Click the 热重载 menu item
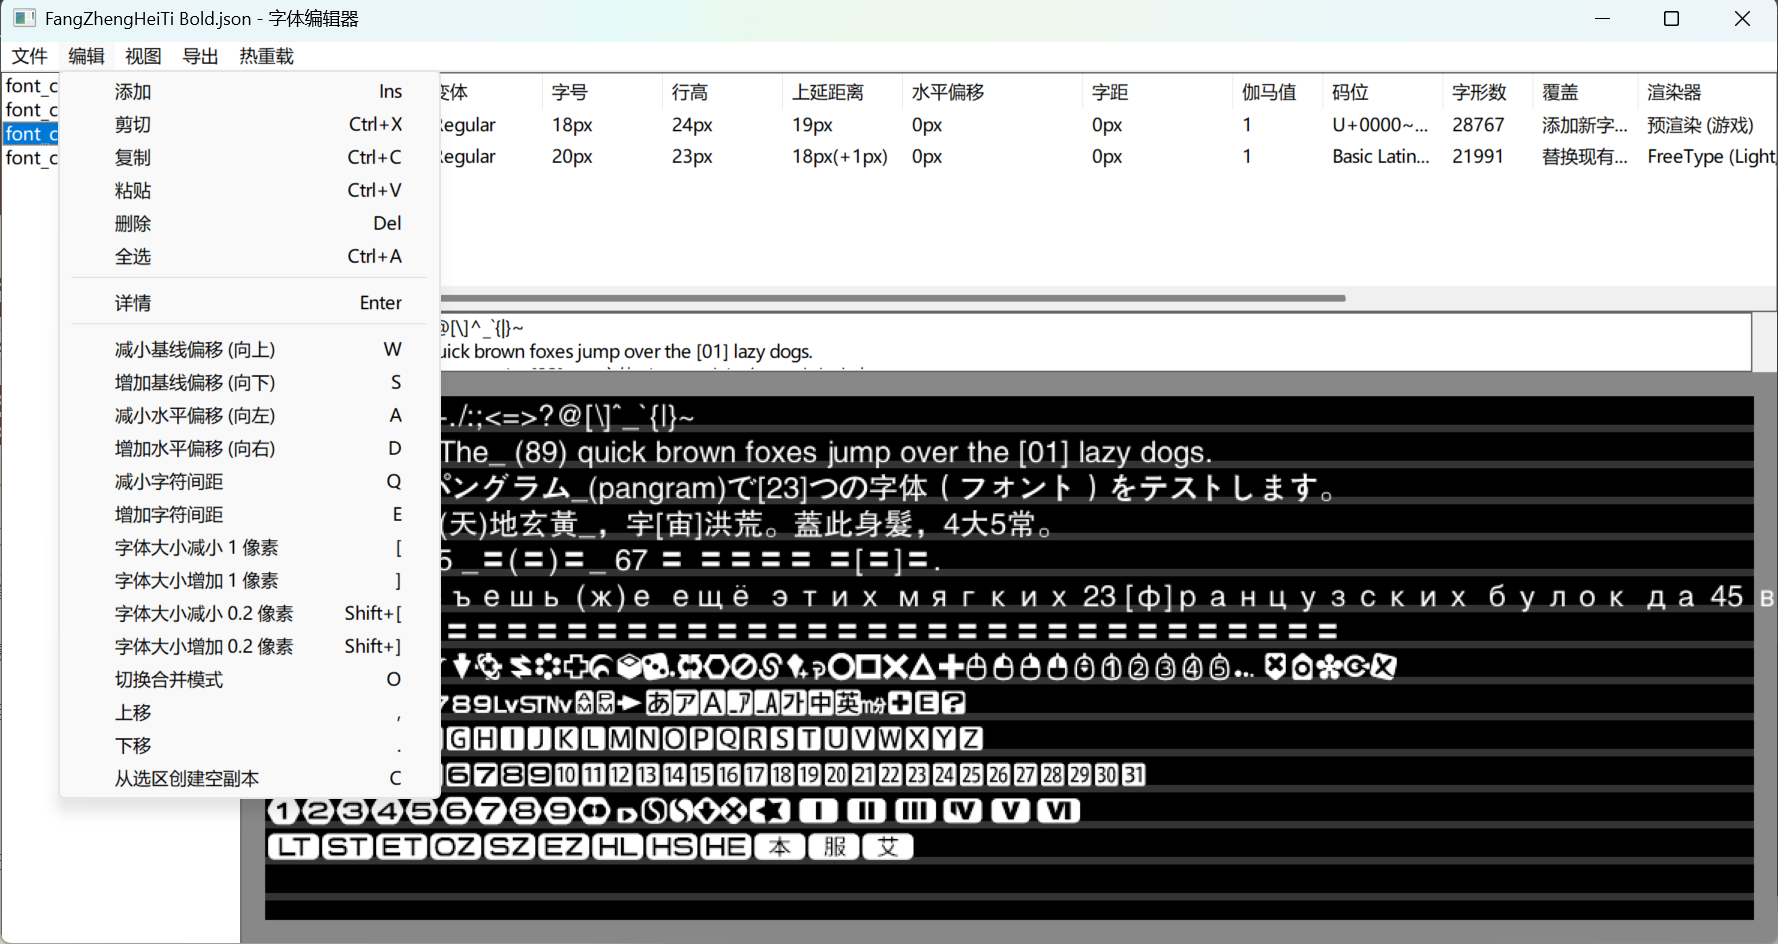The width and height of the screenshot is (1778, 944). pyautogui.click(x=265, y=56)
